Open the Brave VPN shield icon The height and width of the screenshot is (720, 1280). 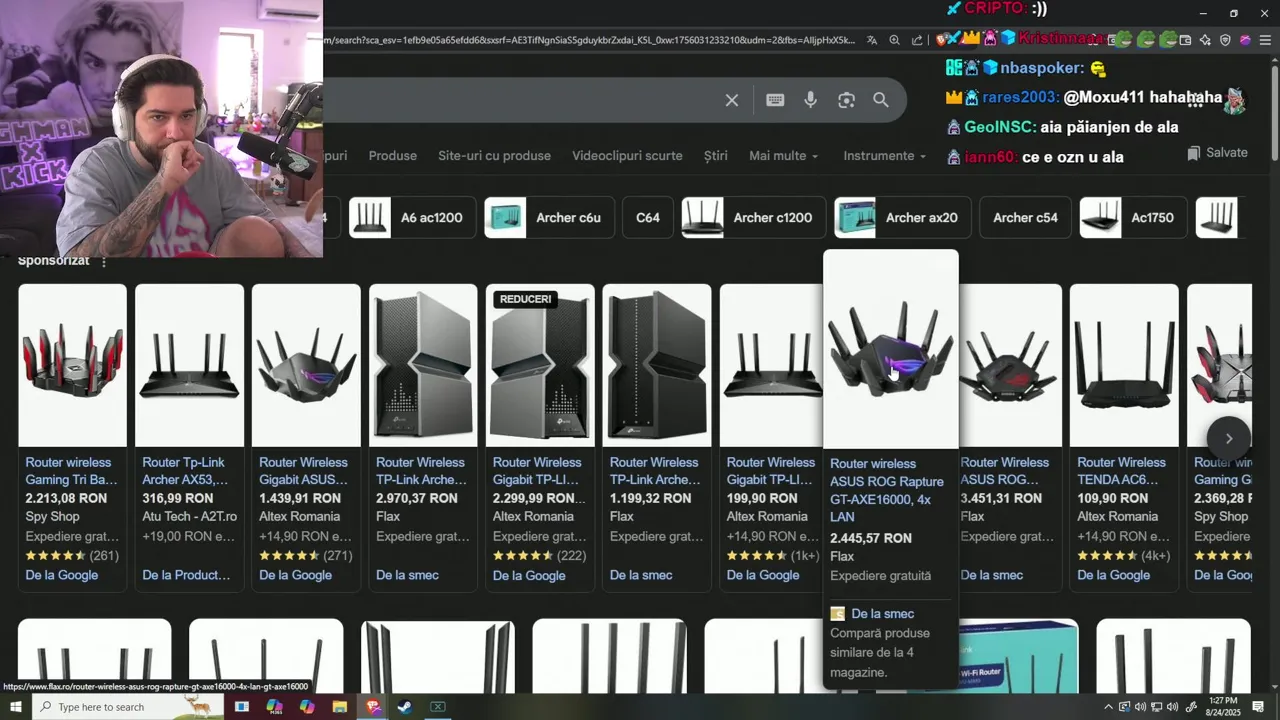coord(1225,40)
